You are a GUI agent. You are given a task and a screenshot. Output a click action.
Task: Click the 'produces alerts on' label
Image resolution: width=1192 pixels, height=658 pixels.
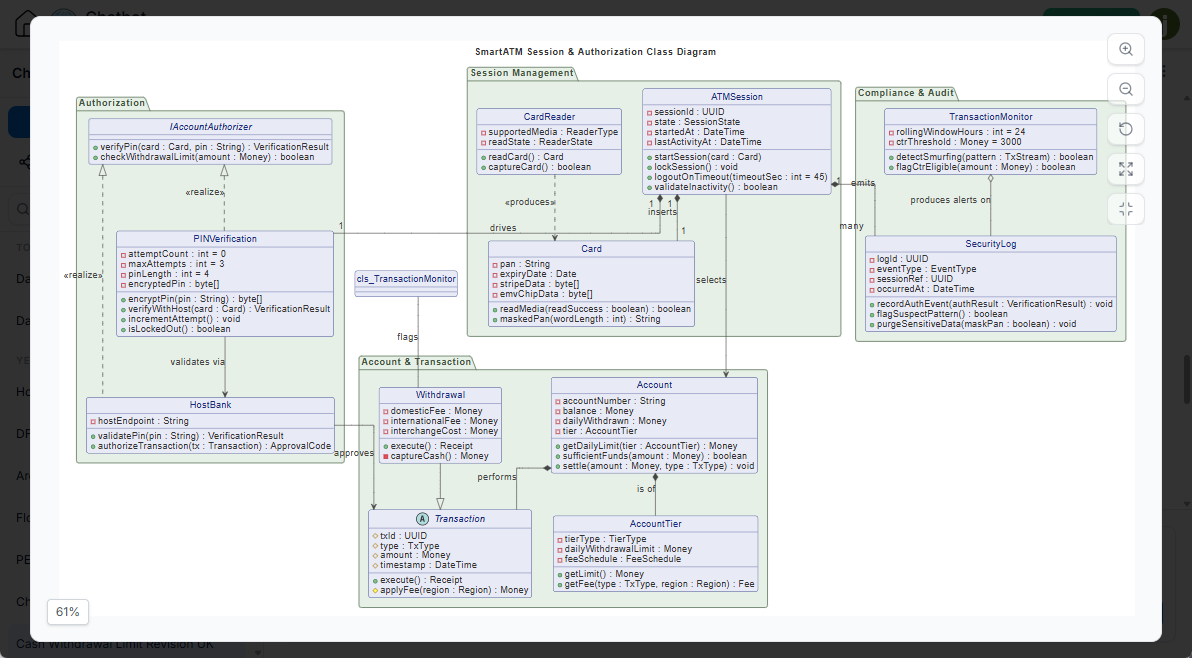(x=950, y=201)
